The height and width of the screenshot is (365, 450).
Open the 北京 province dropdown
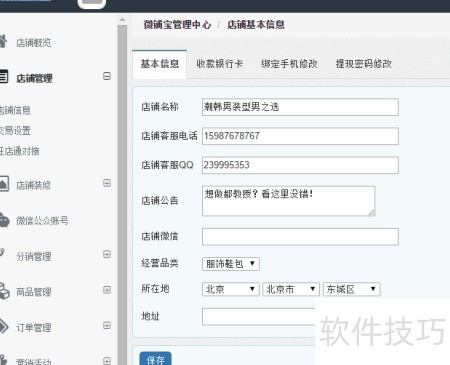click(x=231, y=289)
